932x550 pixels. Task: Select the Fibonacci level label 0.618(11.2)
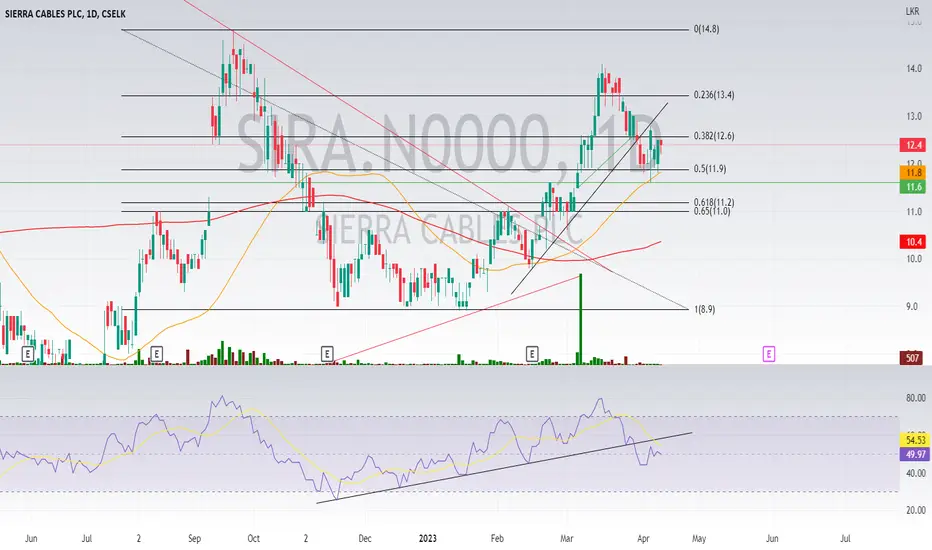pos(714,203)
